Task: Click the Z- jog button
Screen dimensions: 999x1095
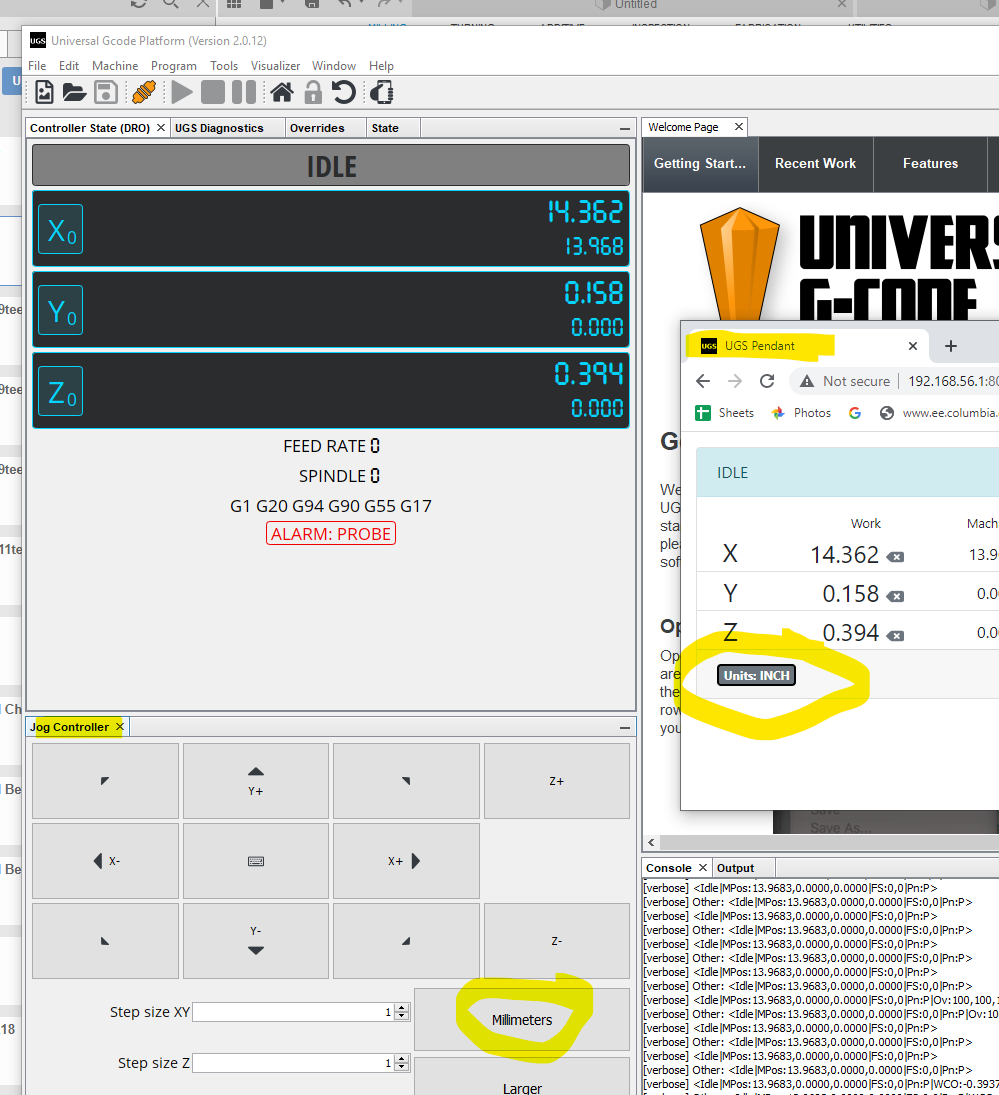Action: pyautogui.click(x=556, y=941)
